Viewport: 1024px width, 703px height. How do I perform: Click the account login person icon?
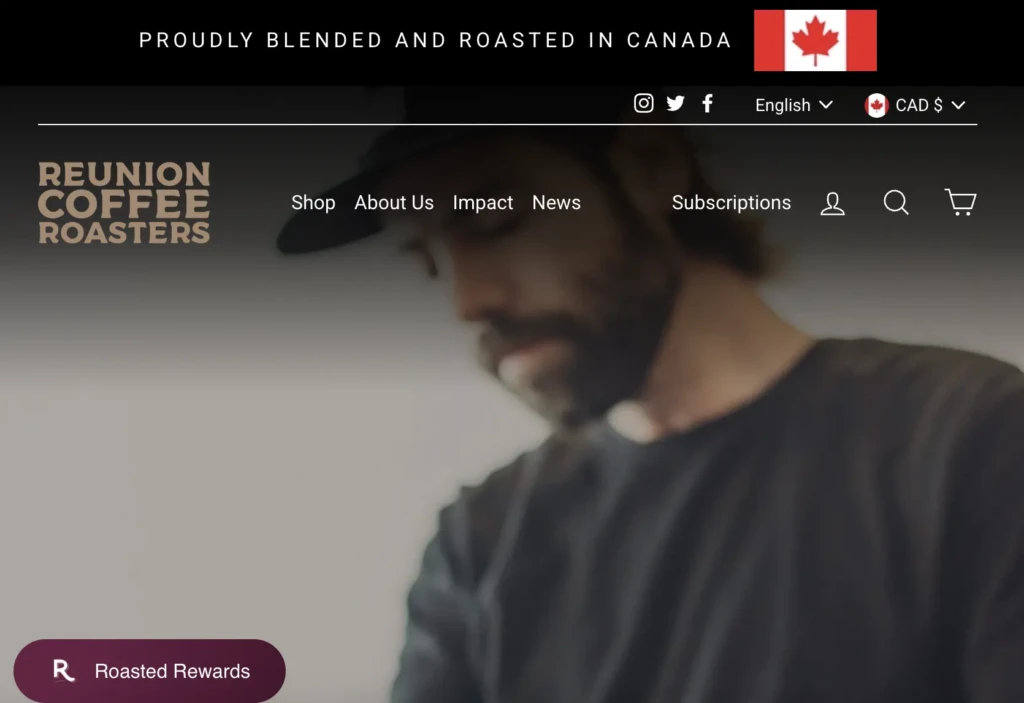tap(833, 203)
